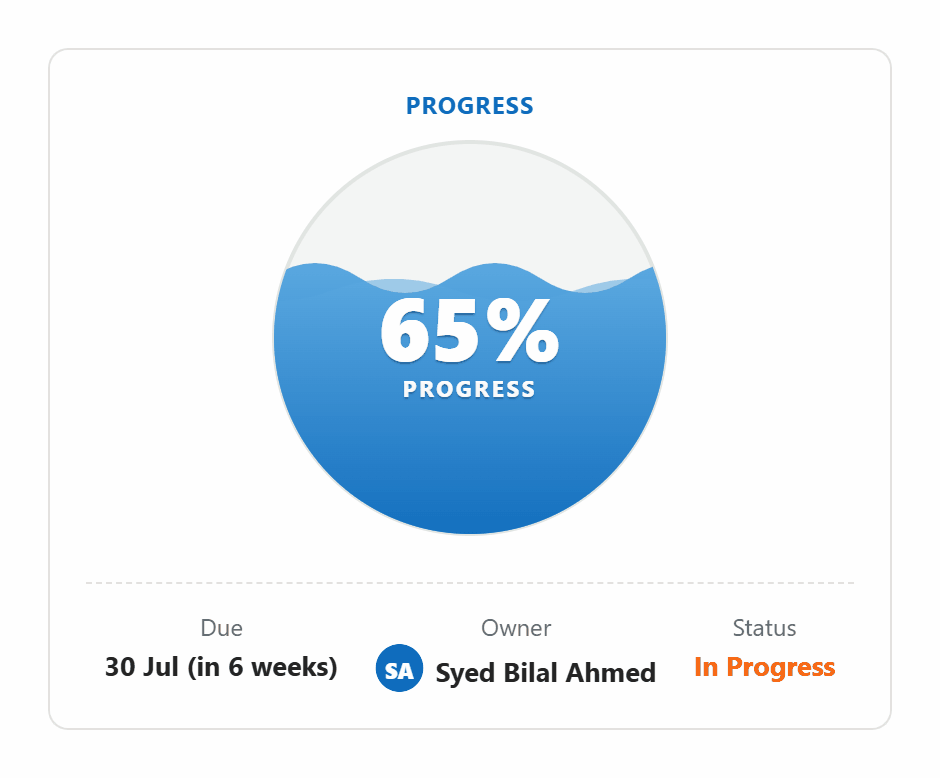The image size is (940, 778).
Task: Click the SA owner avatar icon
Action: 399,668
